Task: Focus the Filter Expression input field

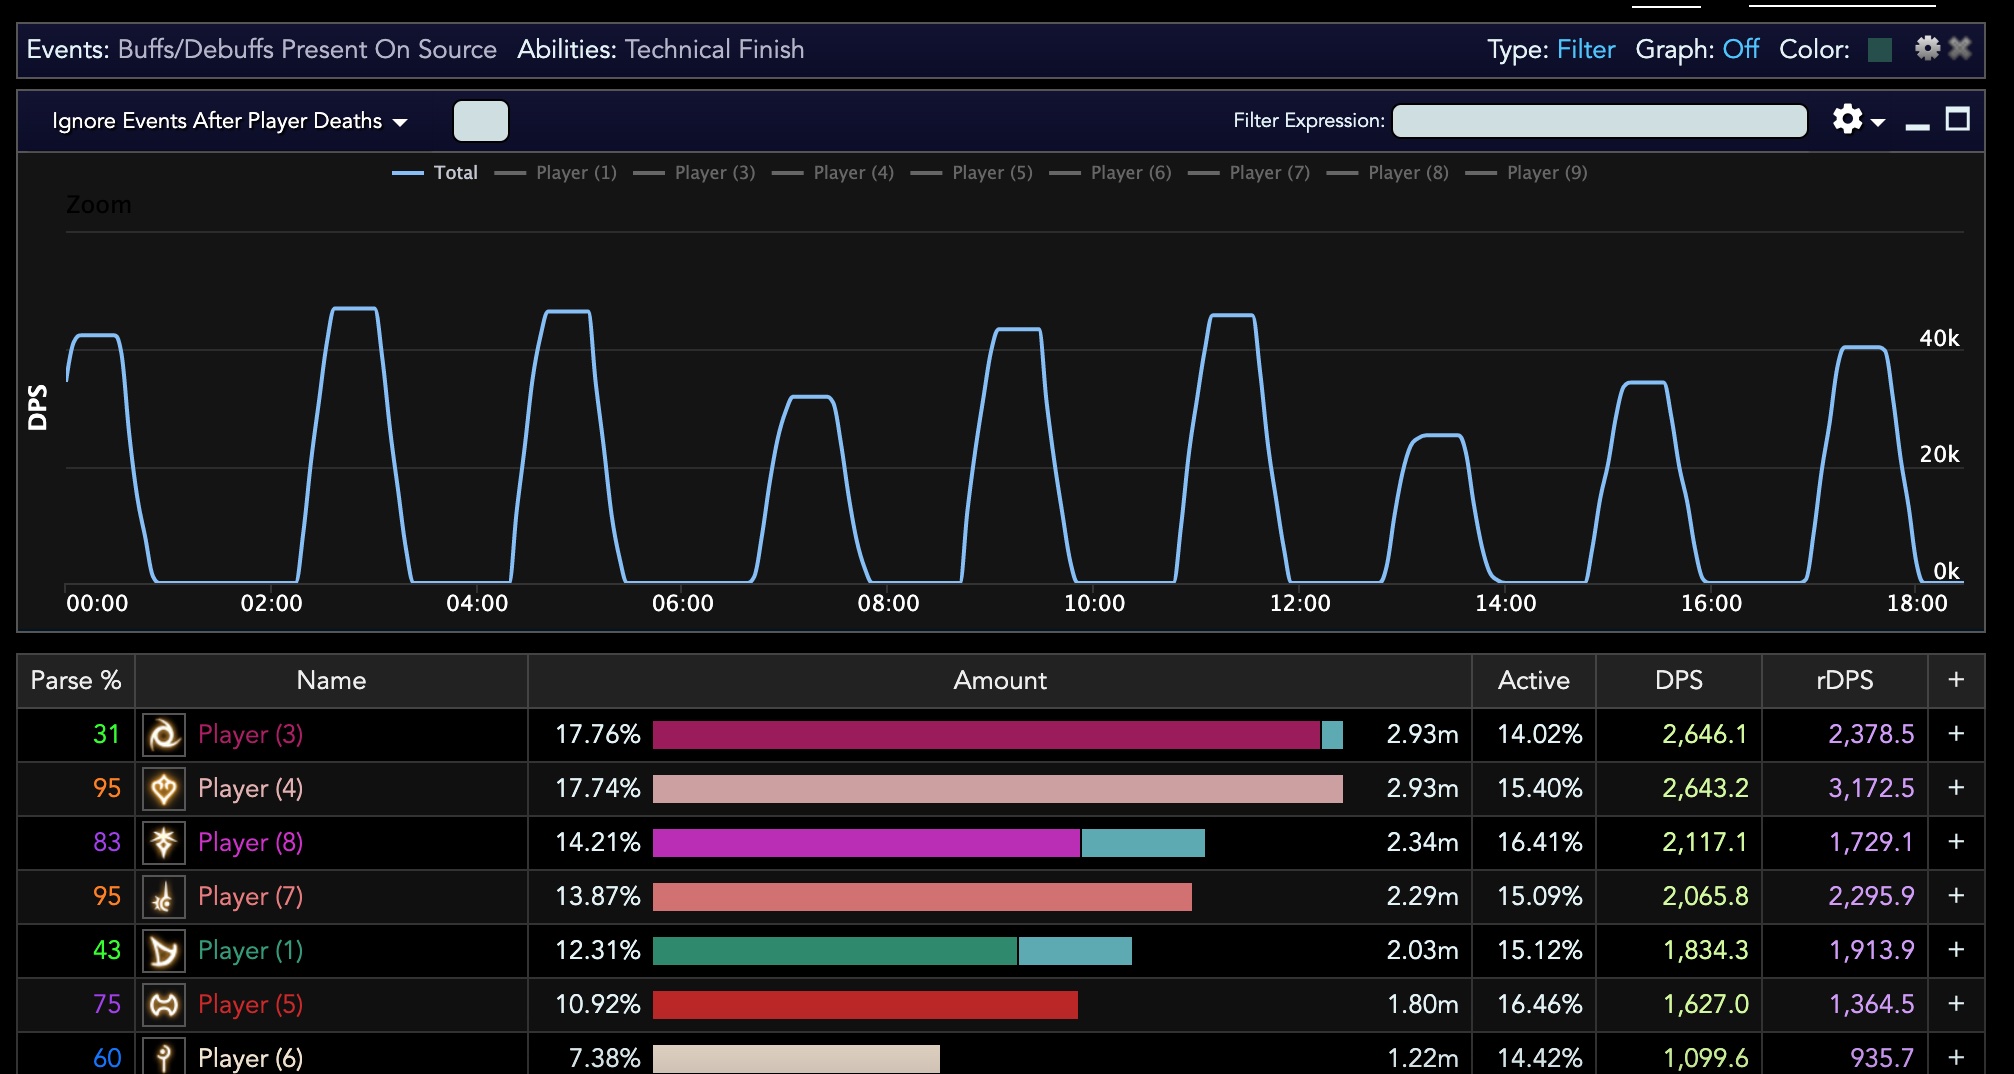Action: (x=1600, y=121)
